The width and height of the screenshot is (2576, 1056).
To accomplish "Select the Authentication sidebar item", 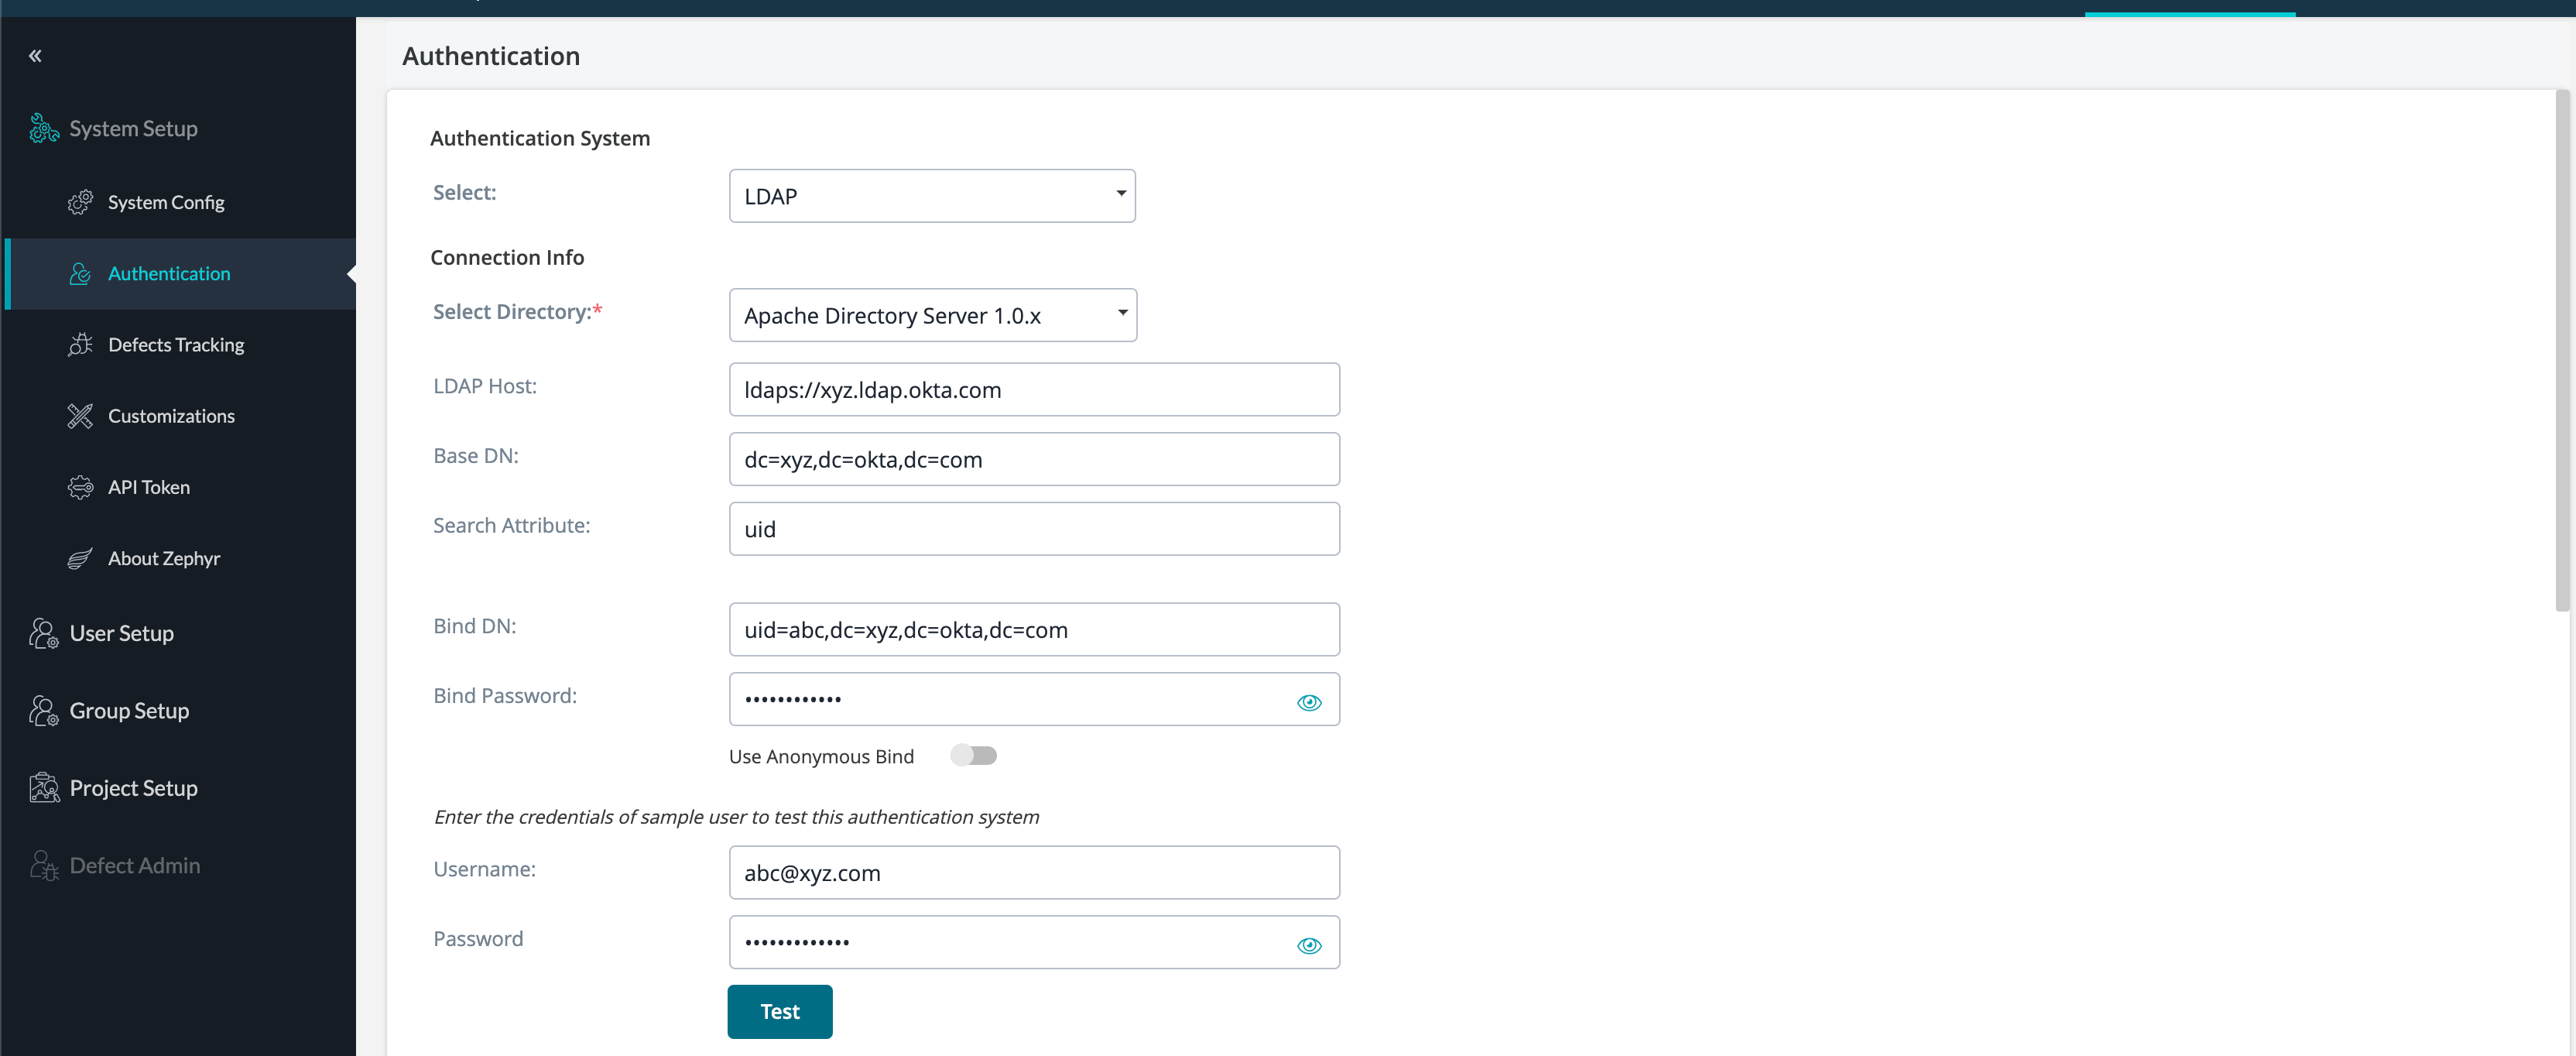I will pyautogui.click(x=168, y=274).
